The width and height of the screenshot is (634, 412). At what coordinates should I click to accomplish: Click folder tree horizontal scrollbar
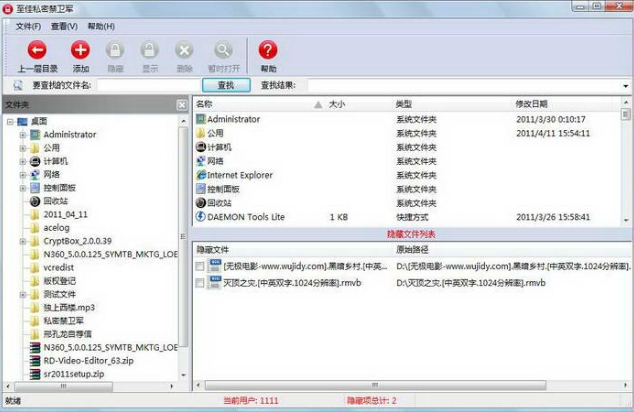(x=63, y=387)
